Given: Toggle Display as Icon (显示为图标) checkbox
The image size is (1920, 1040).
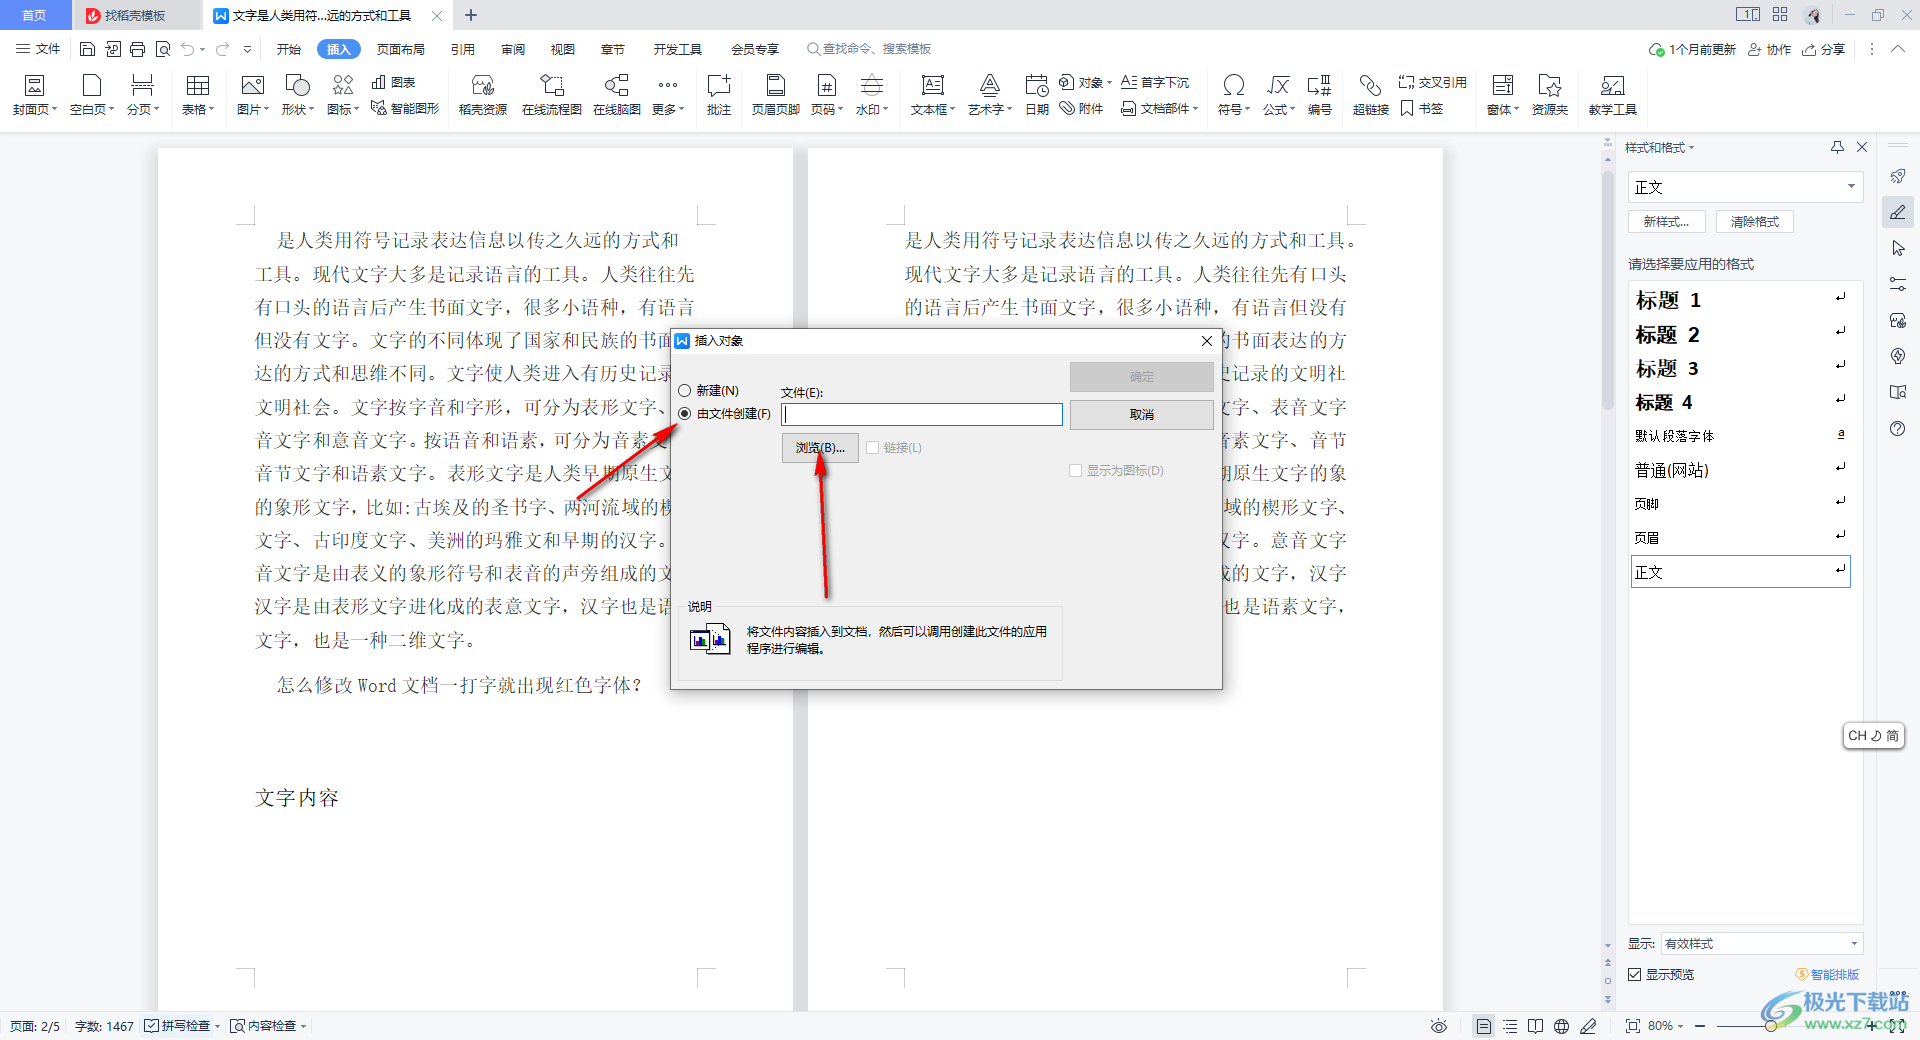Looking at the screenshot, I should [x=1076, y=470].
